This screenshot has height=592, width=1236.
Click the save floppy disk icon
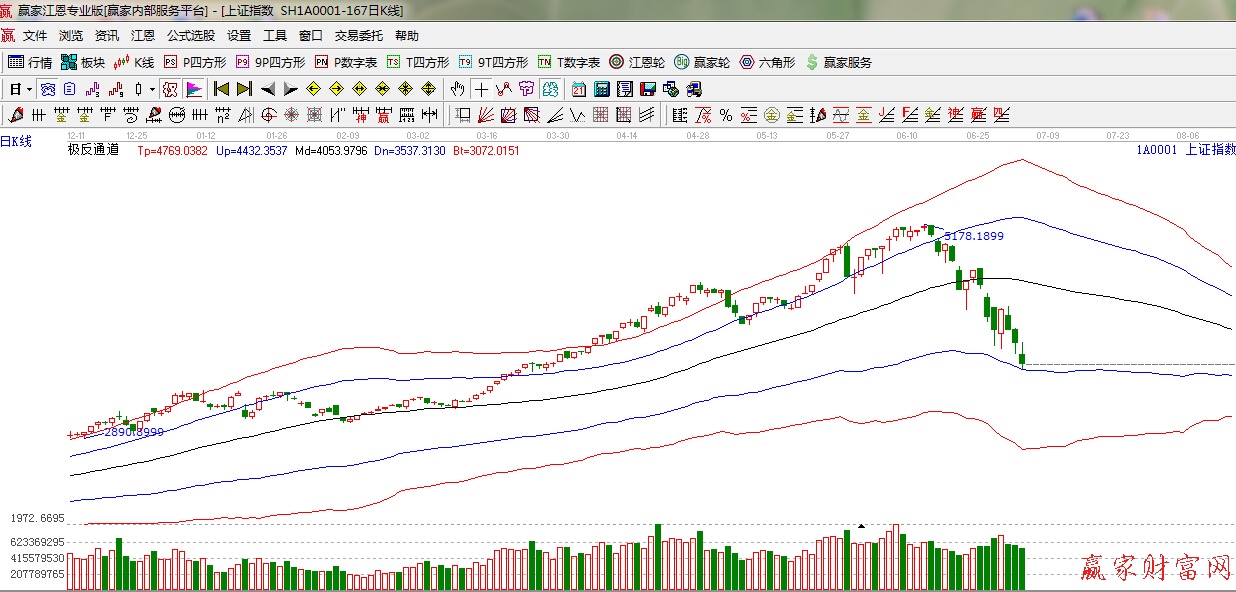point(647,89)
